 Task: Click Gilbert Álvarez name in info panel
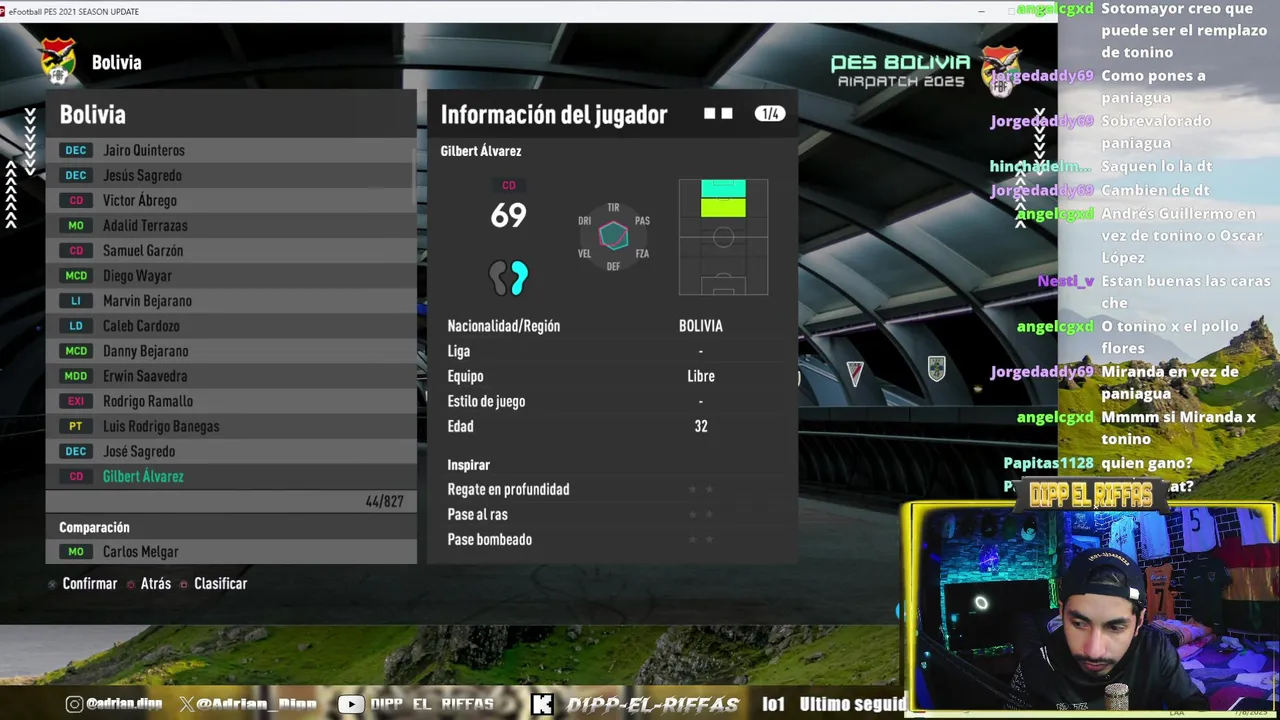pyautogui.click(x=481, y=151)
